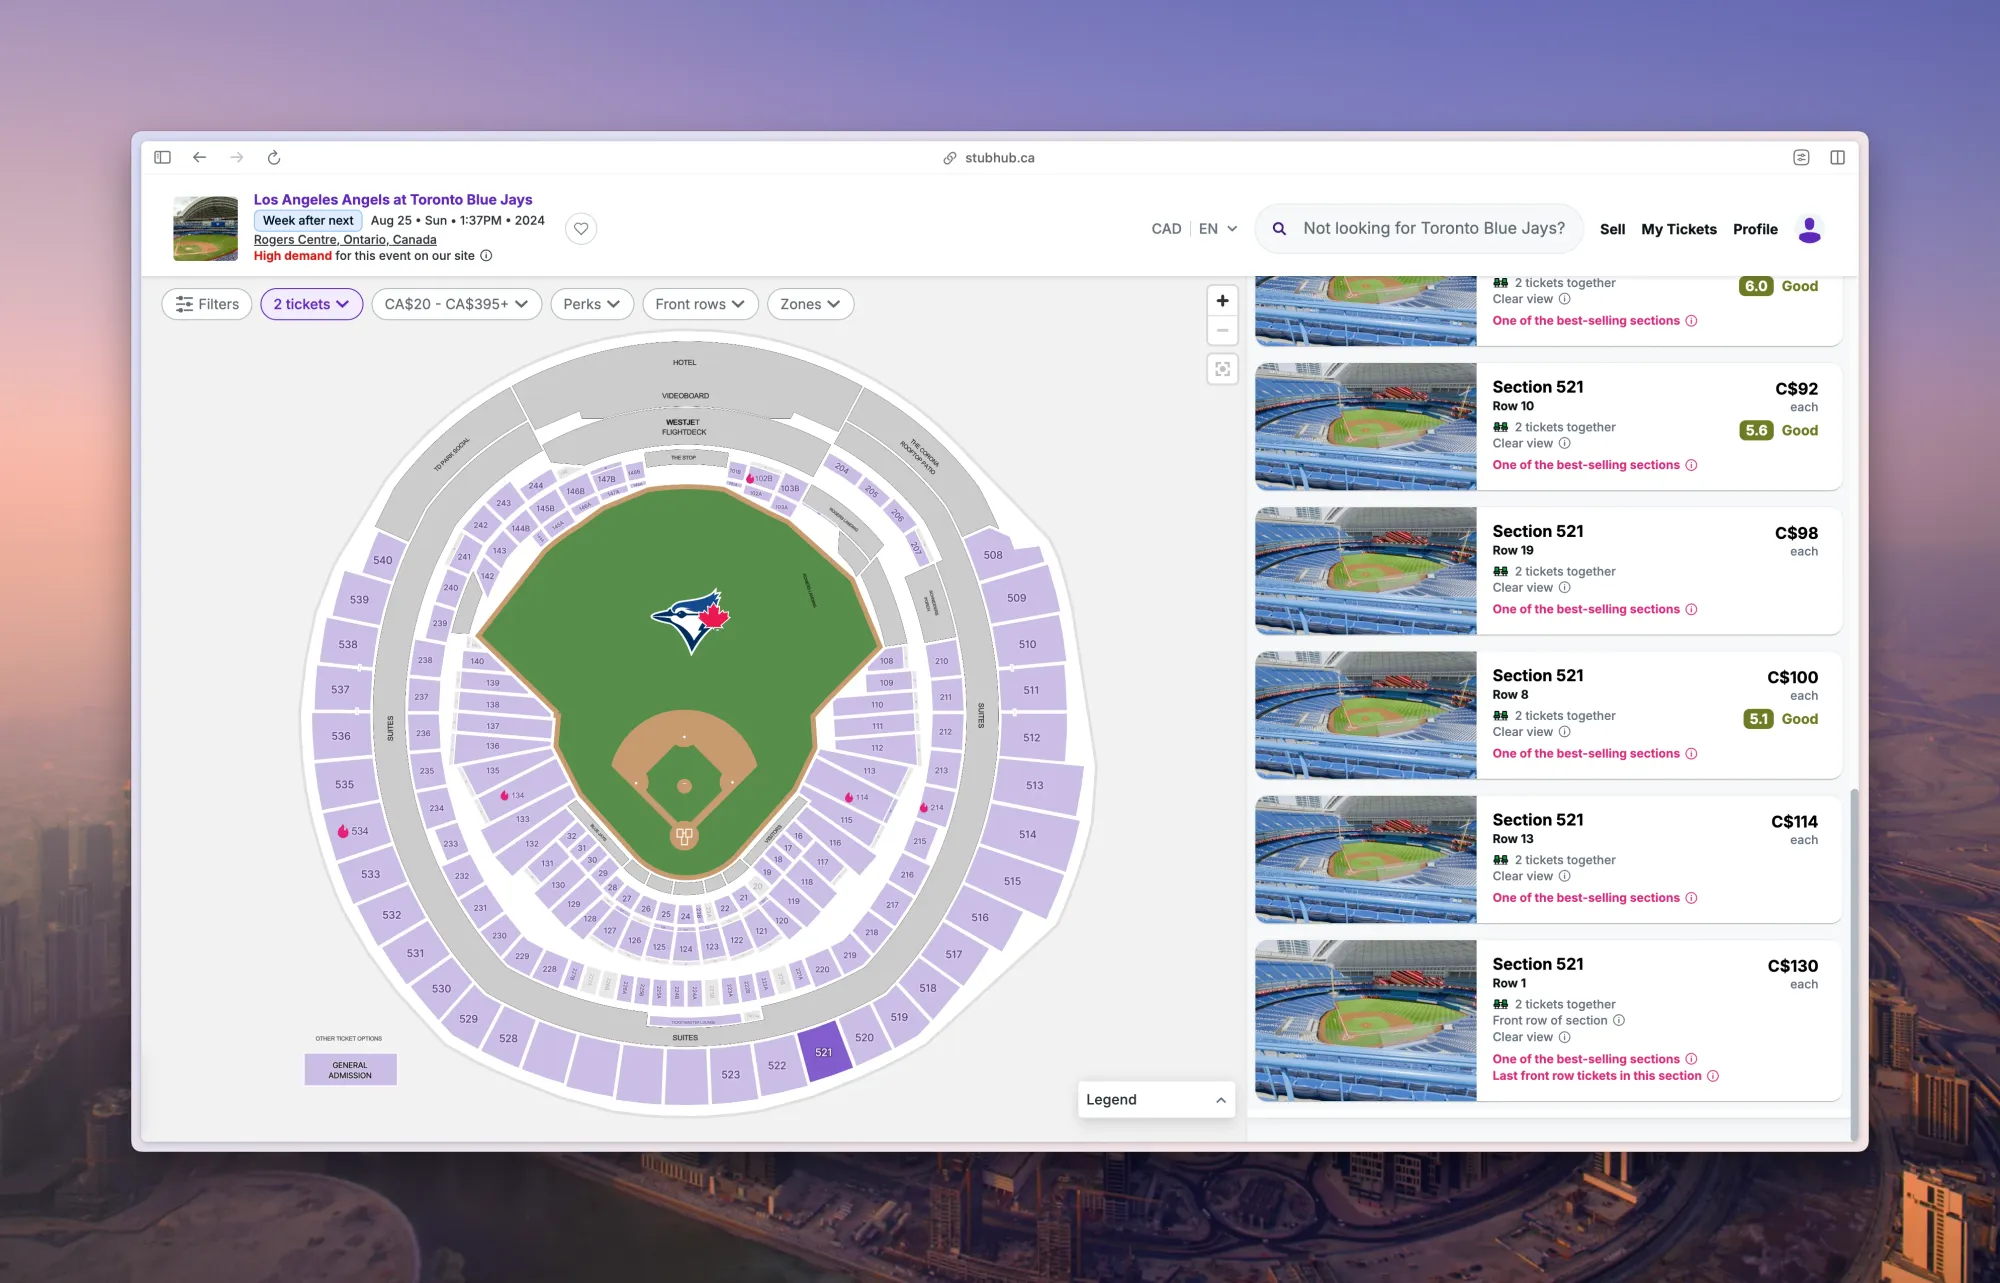This screenshot has width=2000, height=1283.
Task: Open Clear view info for Row 10 listing
Action: (x=1564, y=443)
